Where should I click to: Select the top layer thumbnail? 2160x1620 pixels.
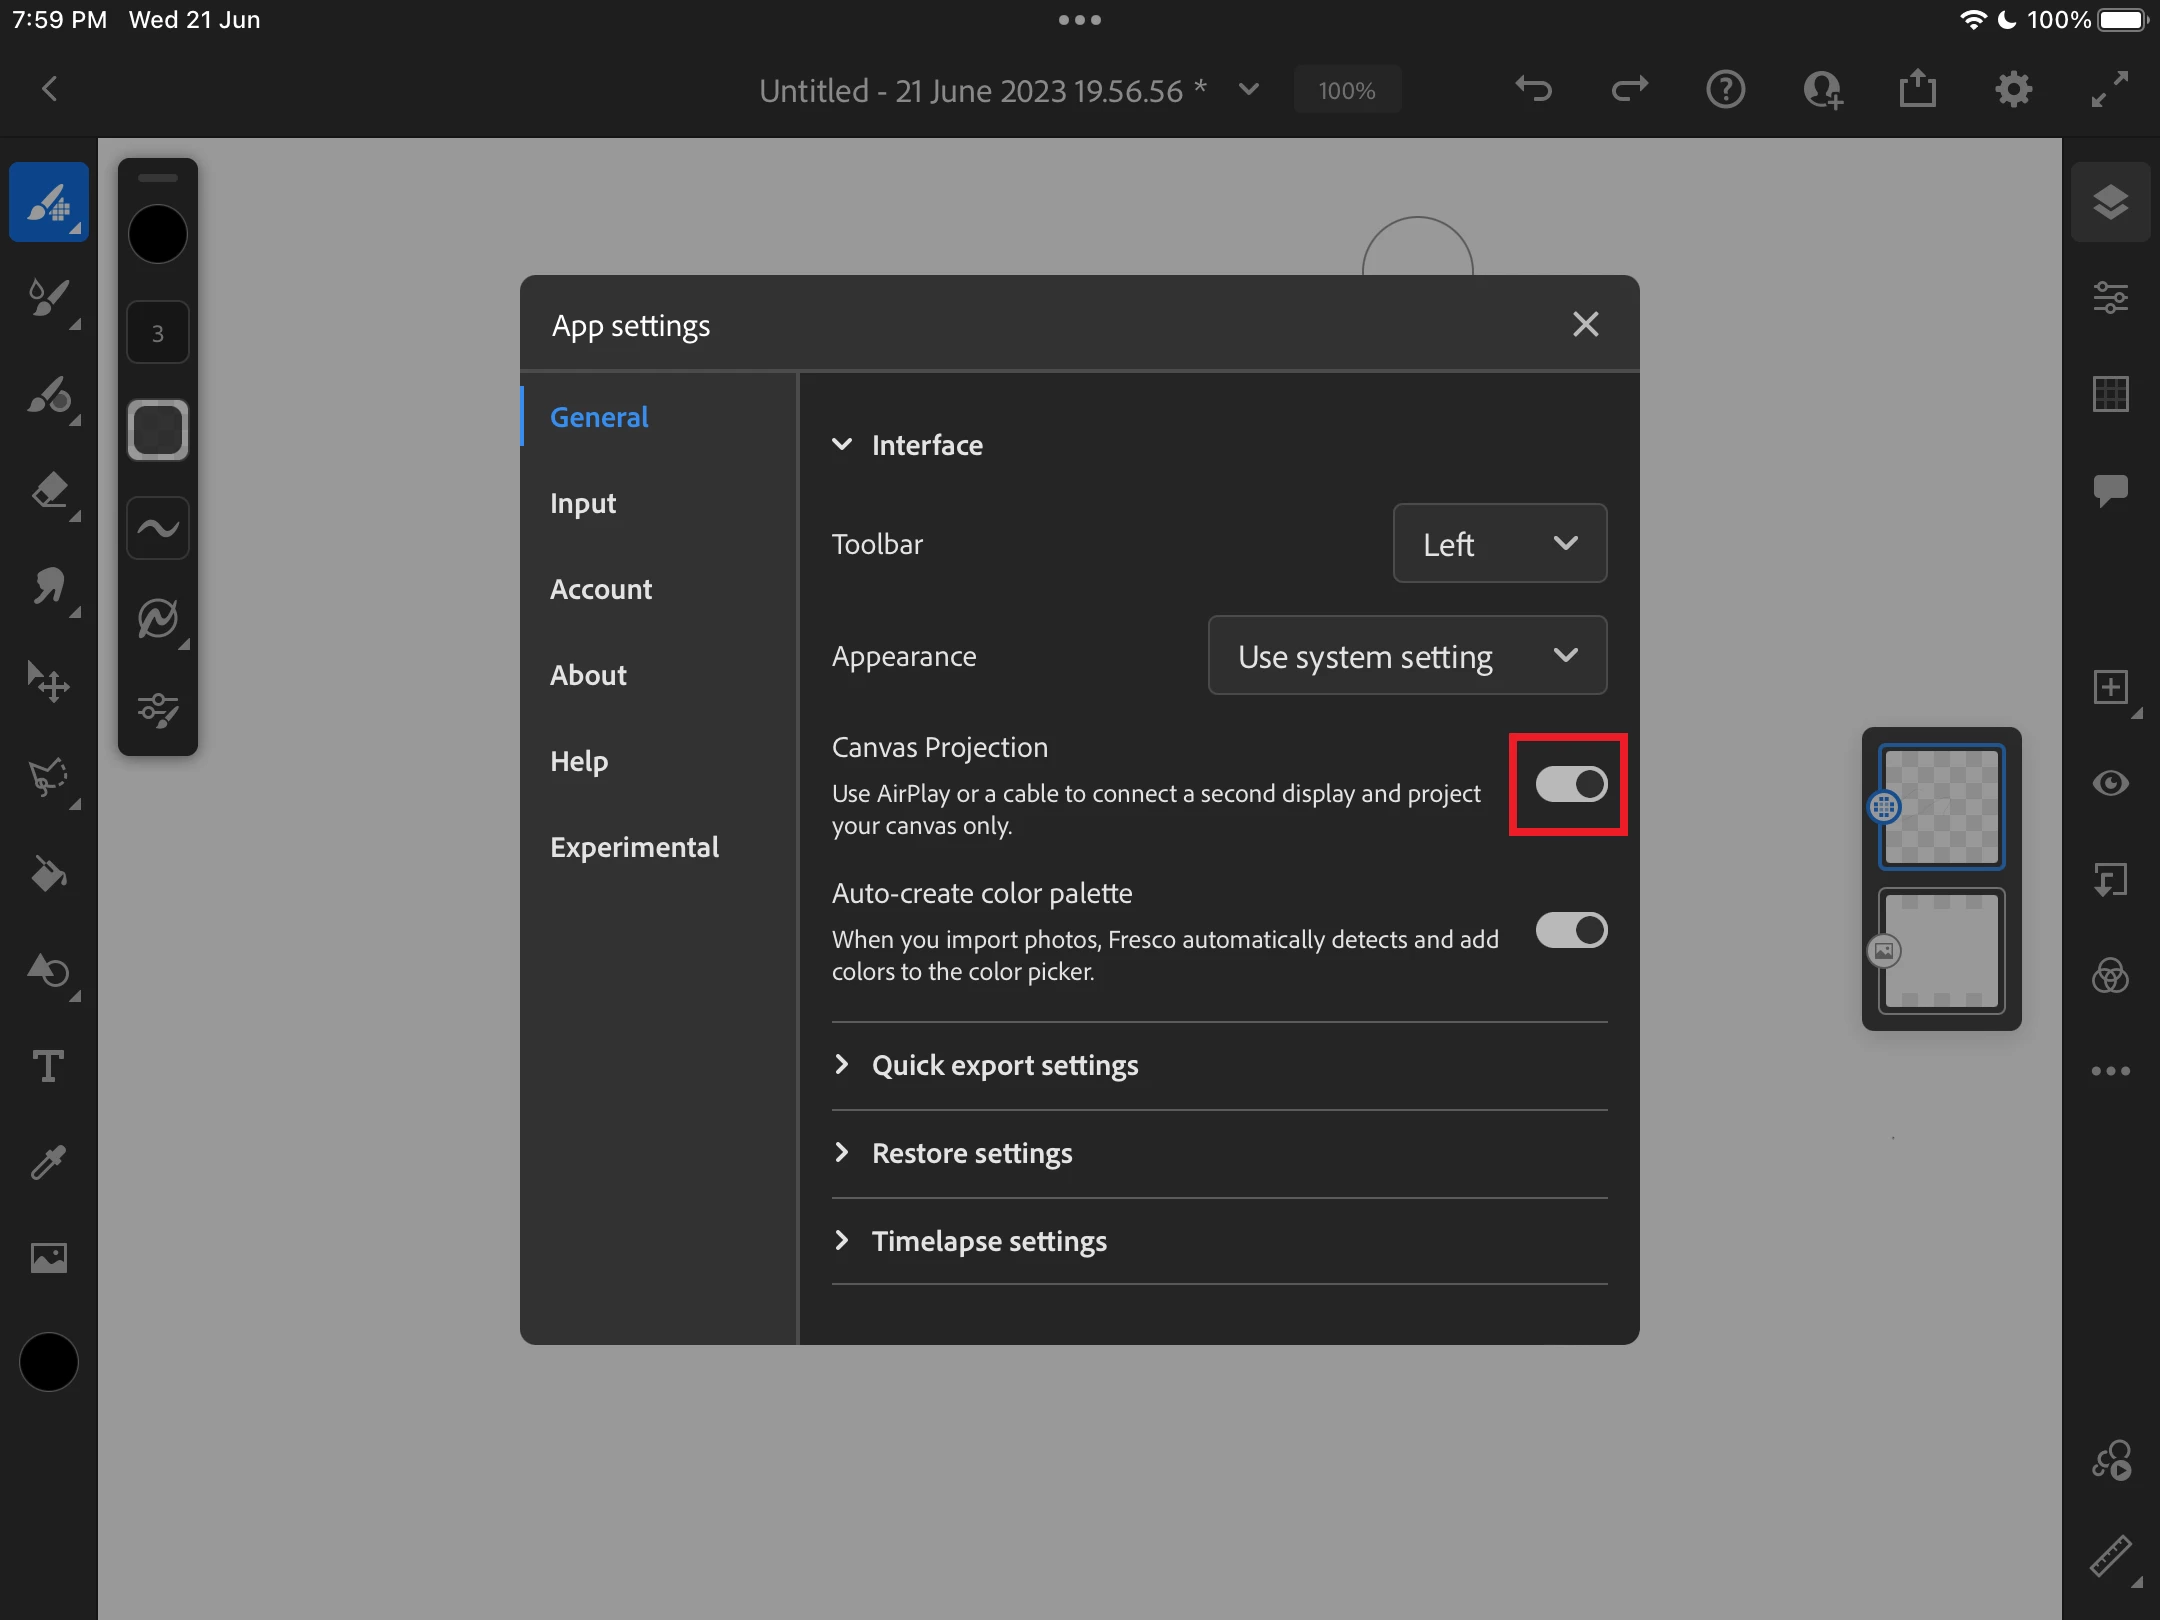(x=1941, y=806)
